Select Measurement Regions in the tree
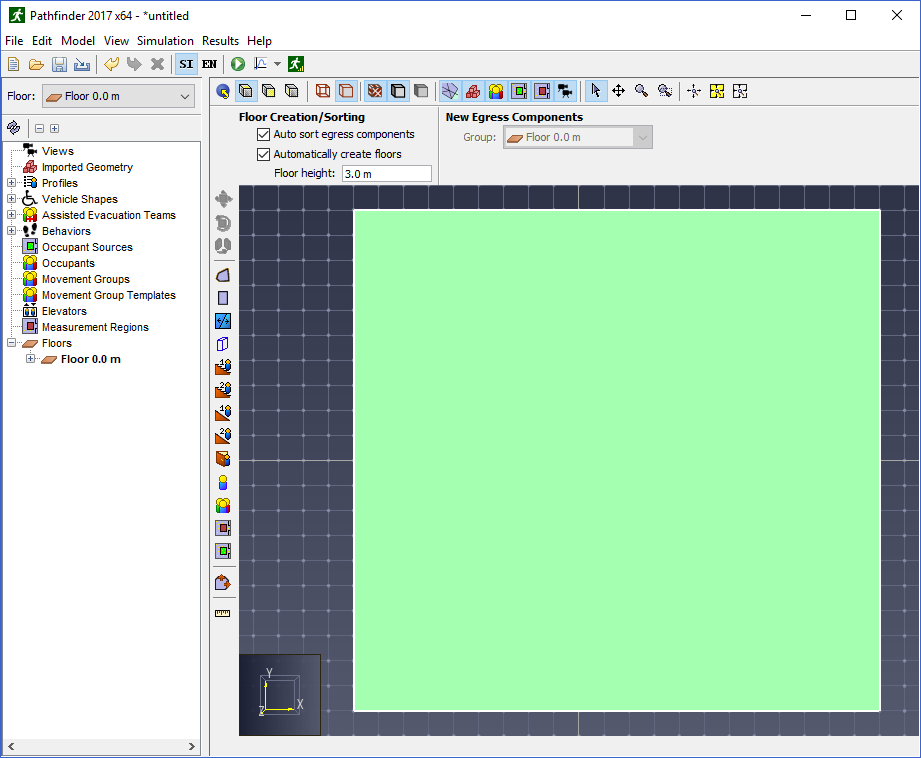Viewport: 921px width, 758px height. 95,327
